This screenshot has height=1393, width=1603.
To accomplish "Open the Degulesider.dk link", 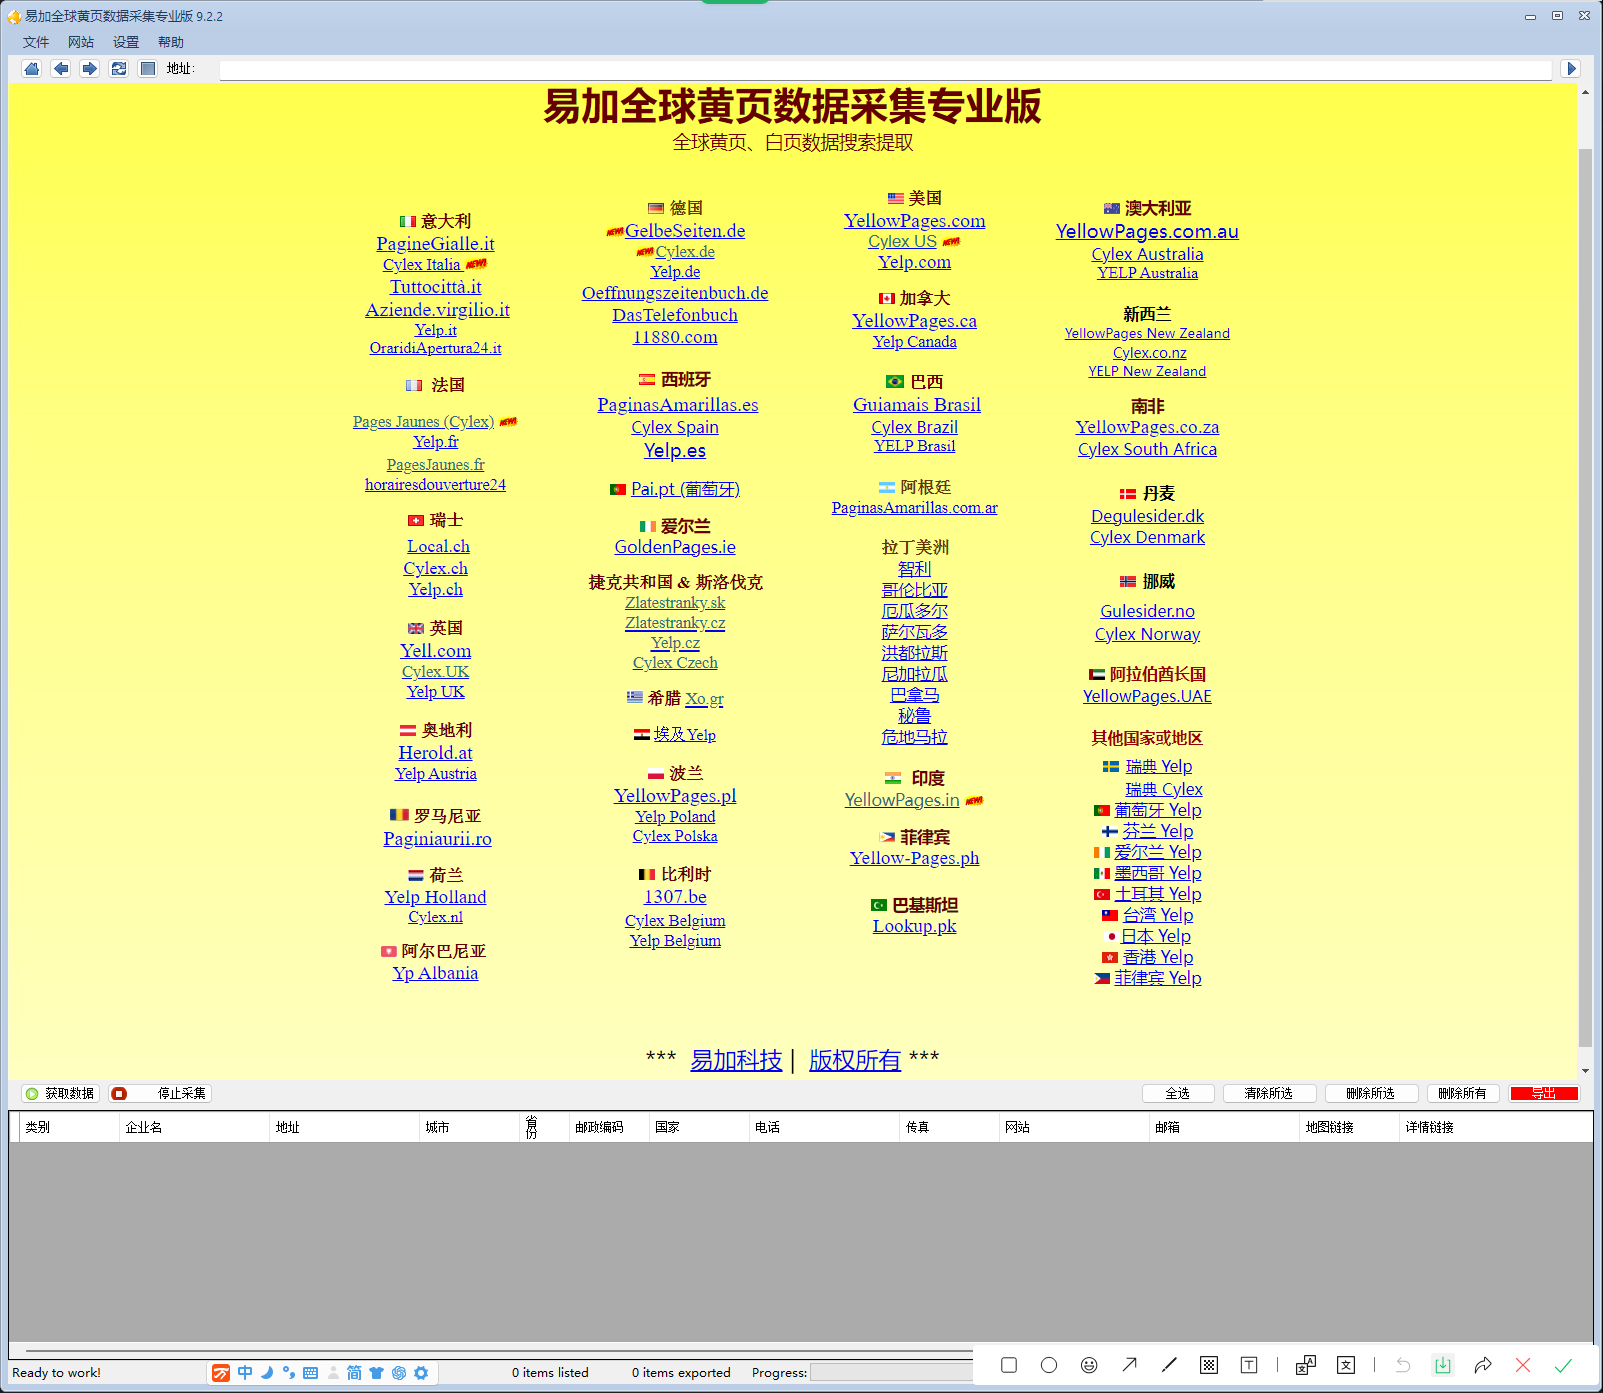I will [x=1147, y=516].
